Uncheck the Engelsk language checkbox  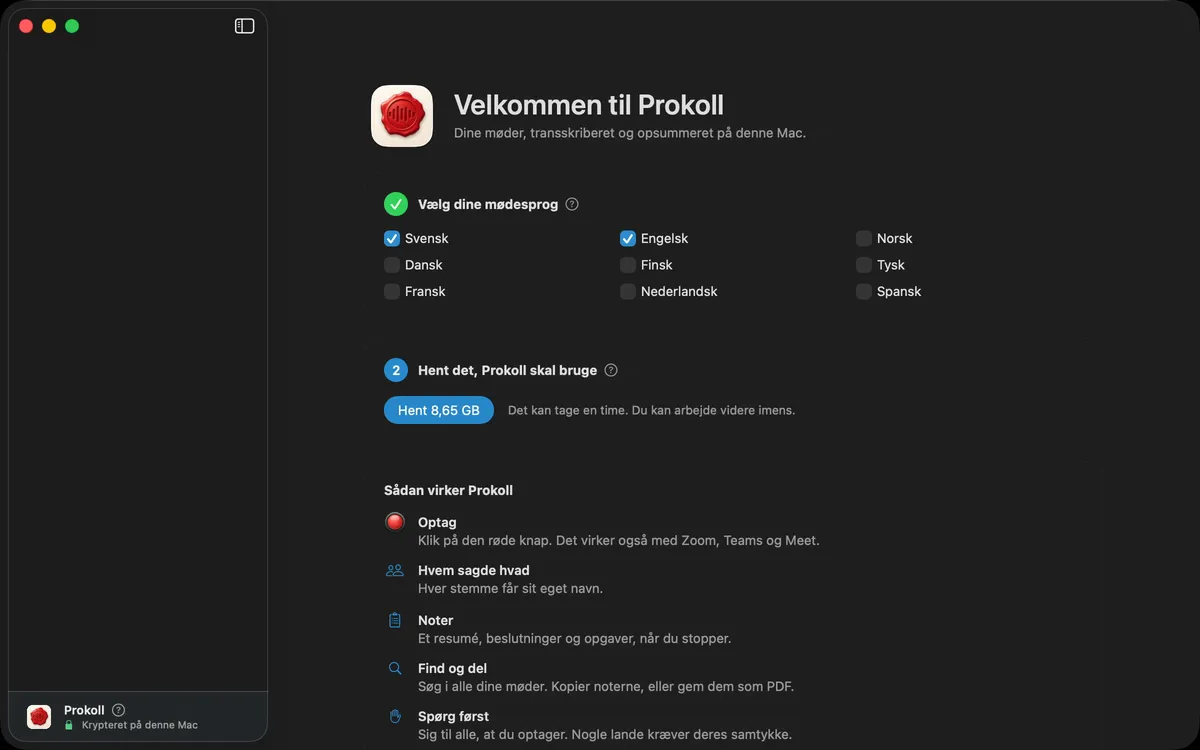(x=628, y=239)
